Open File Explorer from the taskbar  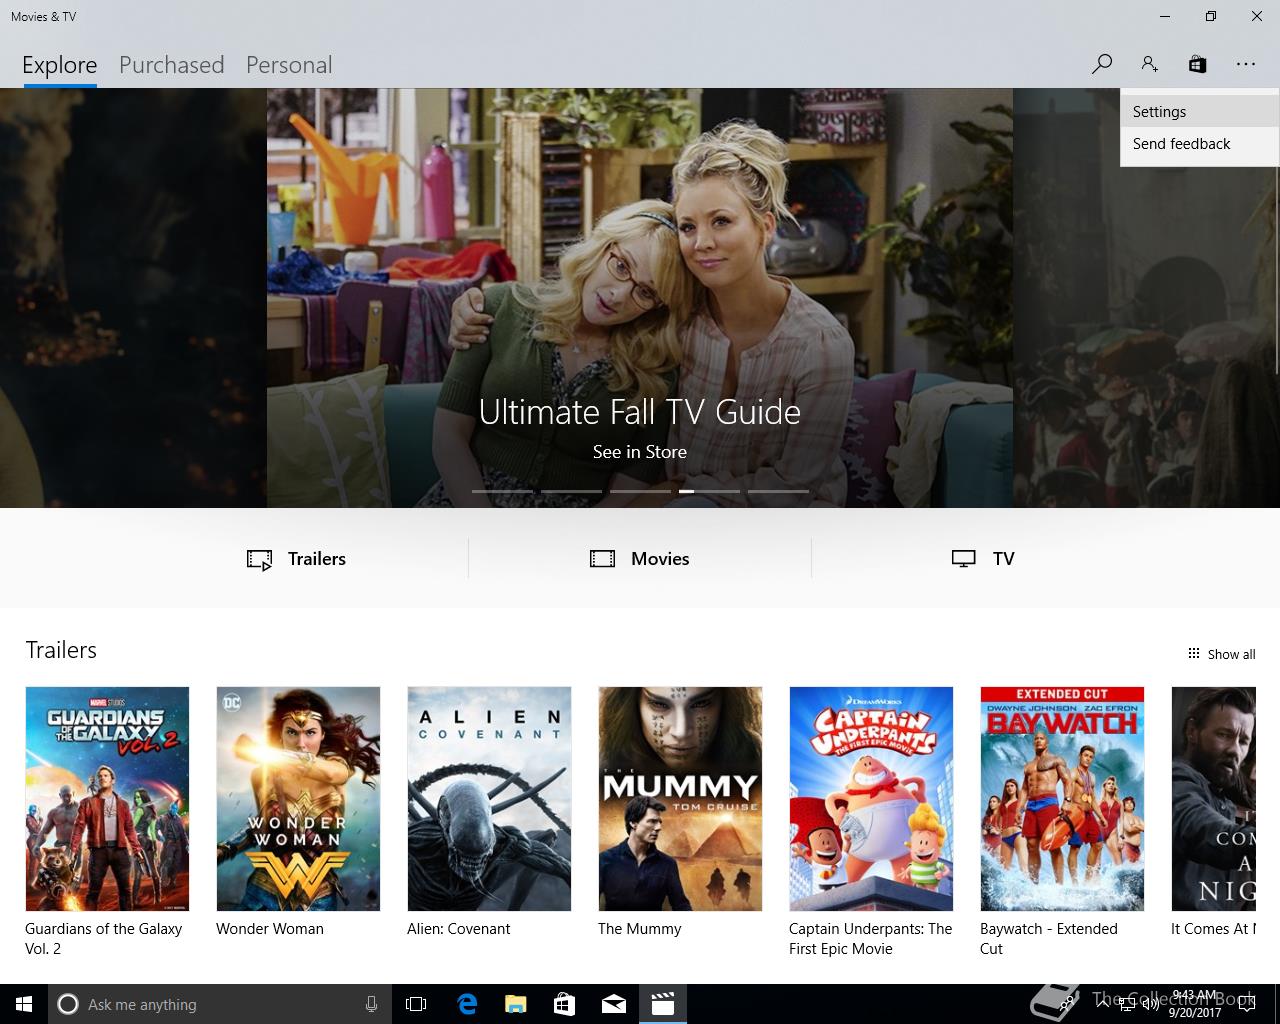516,1004
